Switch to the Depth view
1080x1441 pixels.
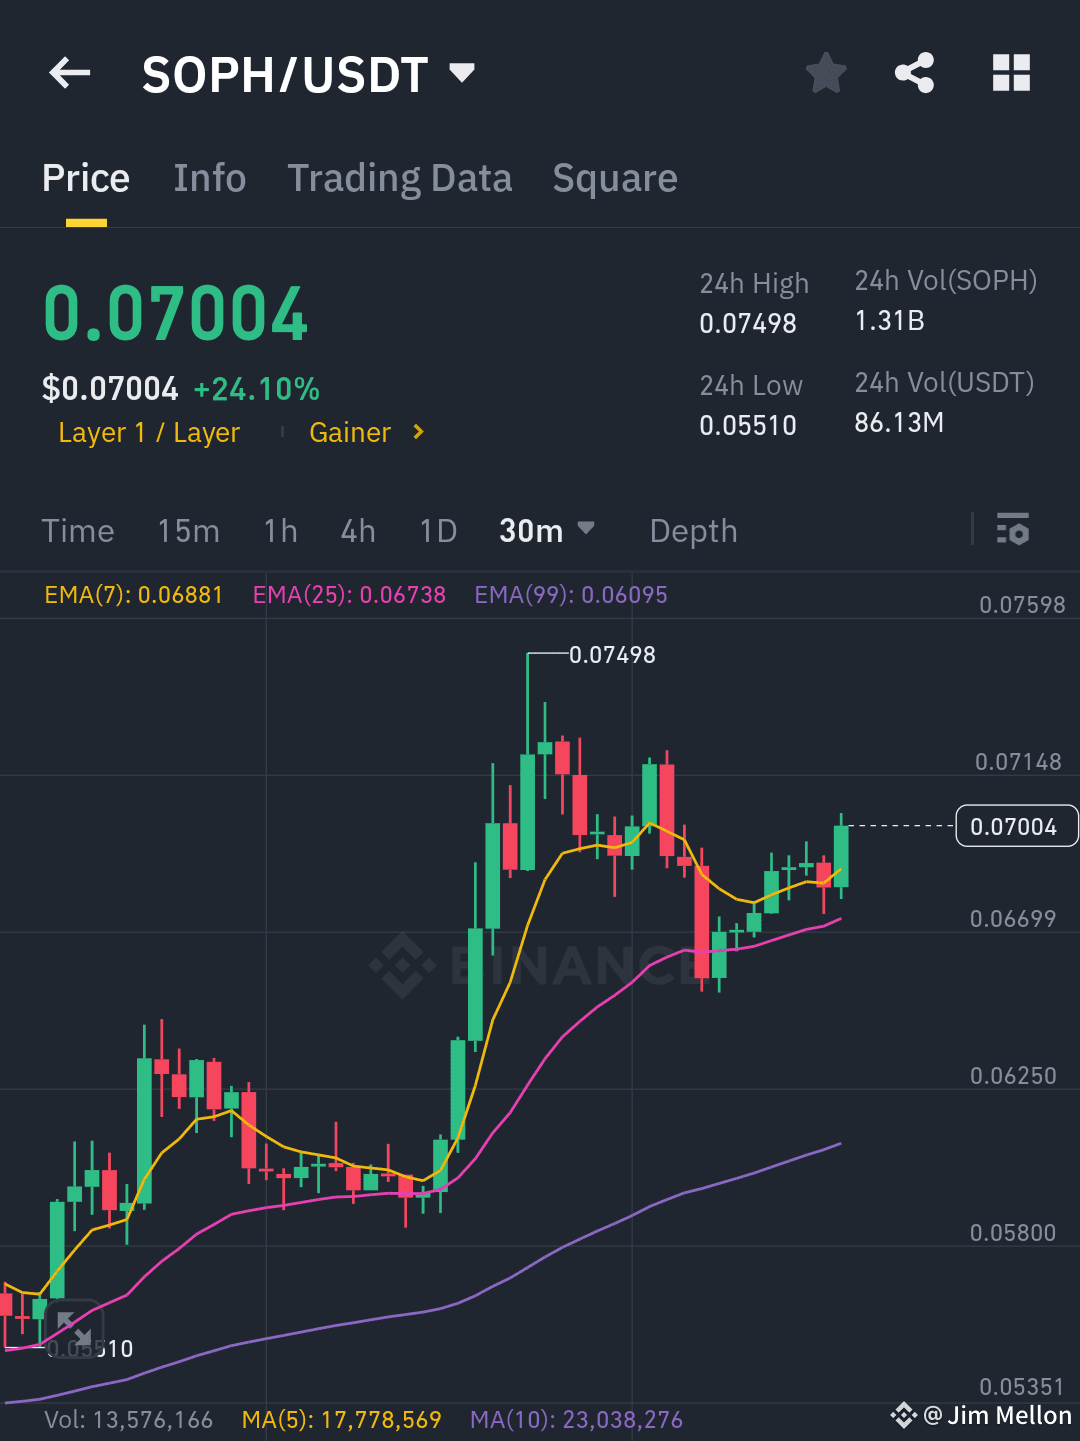pos(693,530)
